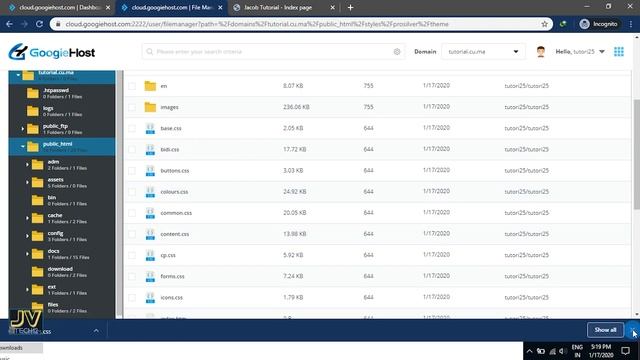
Task: Select the .htpasswd folder in tree
Action: tap(61, 93)
